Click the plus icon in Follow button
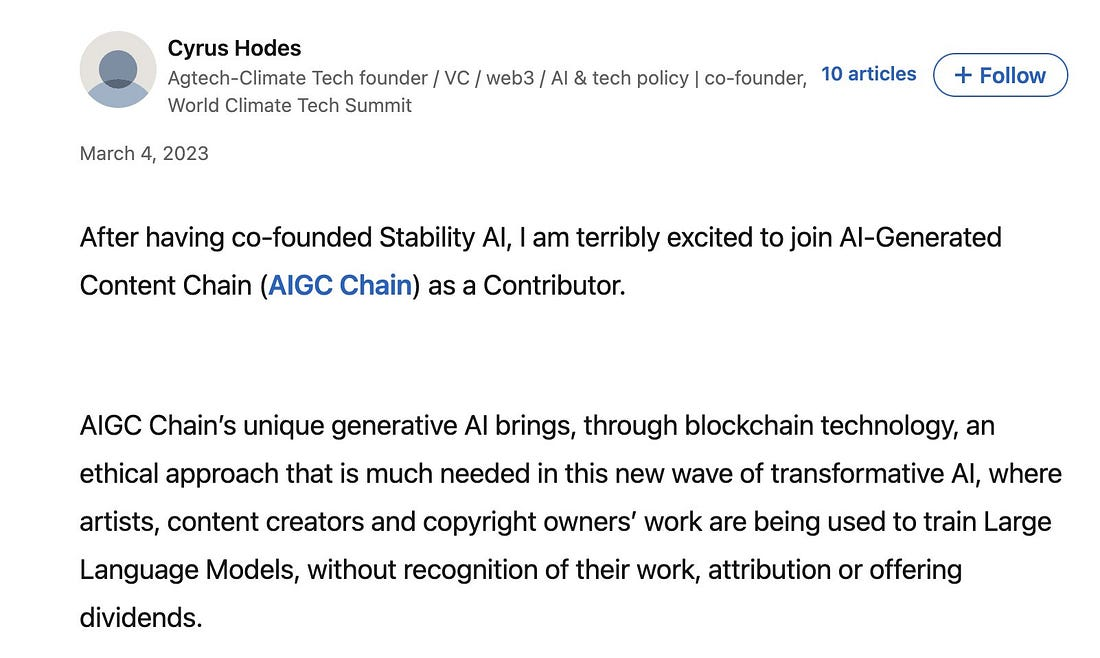1100x658 pixels. coord(963,75)
